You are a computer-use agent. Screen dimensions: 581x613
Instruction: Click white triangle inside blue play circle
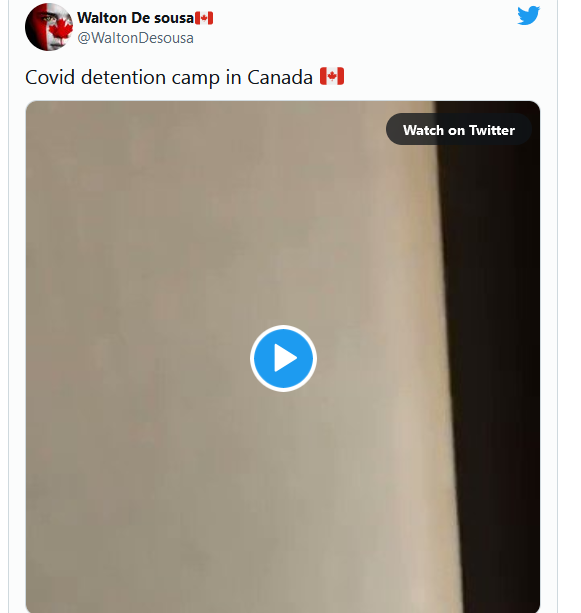pyautogui.click(x=285, y=358)
